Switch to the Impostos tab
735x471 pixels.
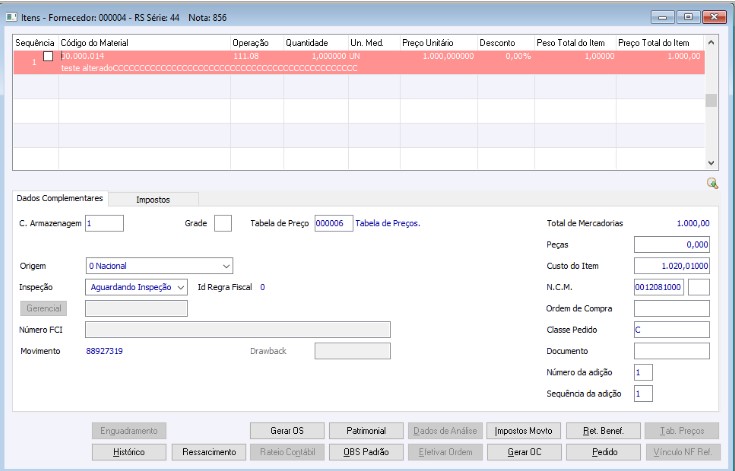[x=153, y=199]
